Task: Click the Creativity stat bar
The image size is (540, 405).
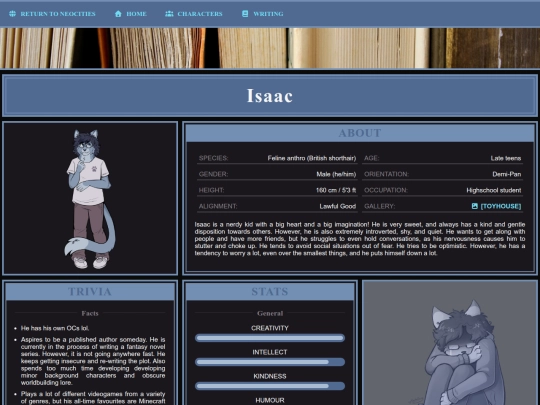Action: (x=270, y=338)
